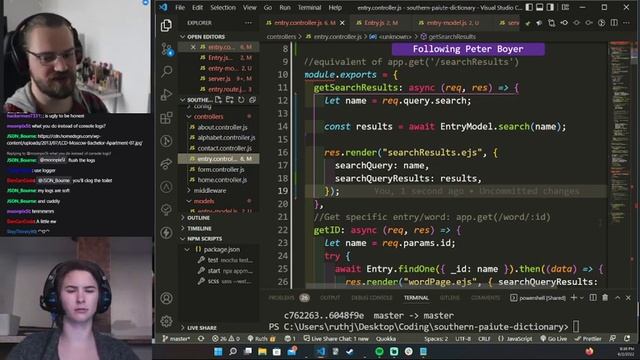
Task: Collapse the SOUTHE... project section
Action: (x=197, y=100)
